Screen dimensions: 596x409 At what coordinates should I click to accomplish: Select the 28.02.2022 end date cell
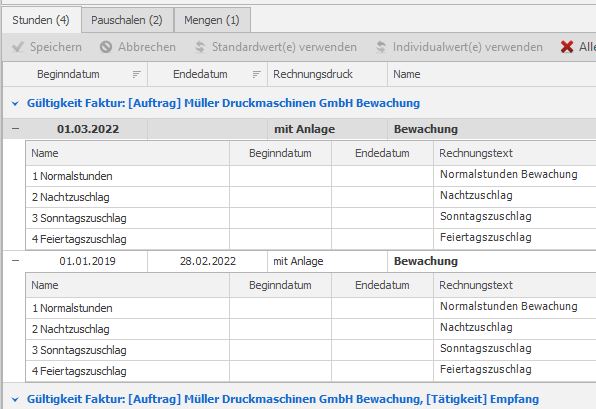tap(208, 261)
